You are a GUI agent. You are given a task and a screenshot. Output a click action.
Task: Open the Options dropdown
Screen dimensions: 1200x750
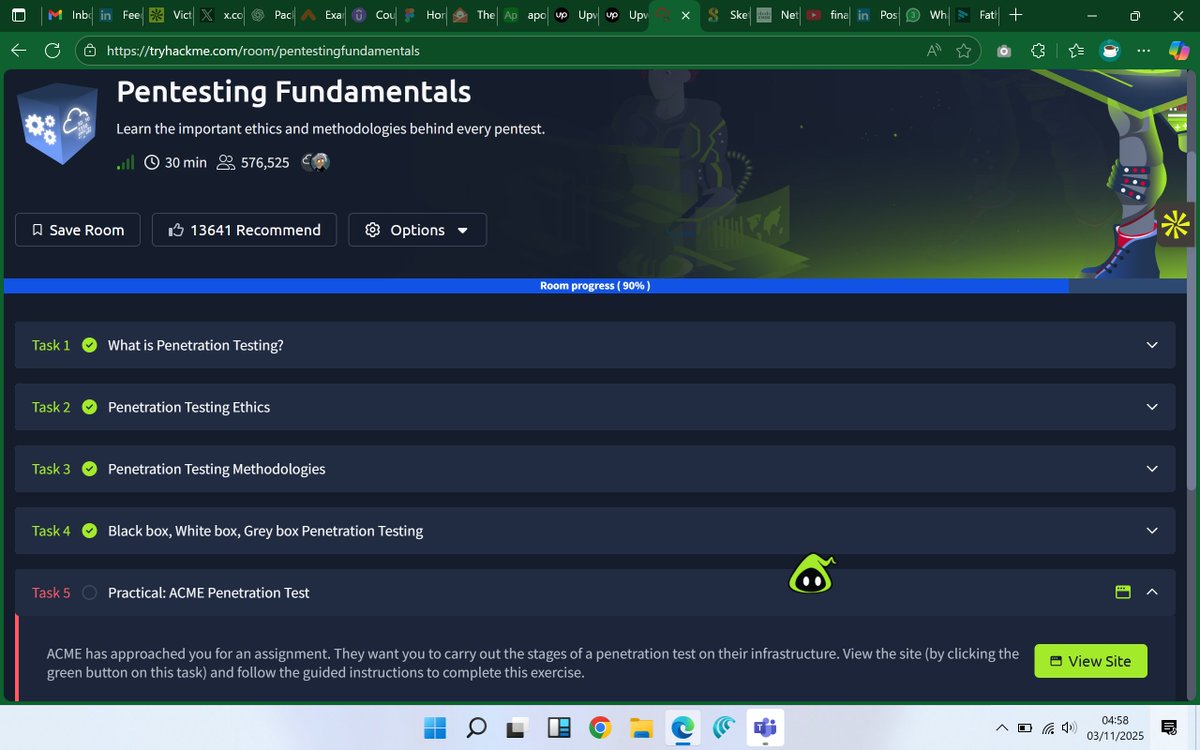(x=417, y=230)
